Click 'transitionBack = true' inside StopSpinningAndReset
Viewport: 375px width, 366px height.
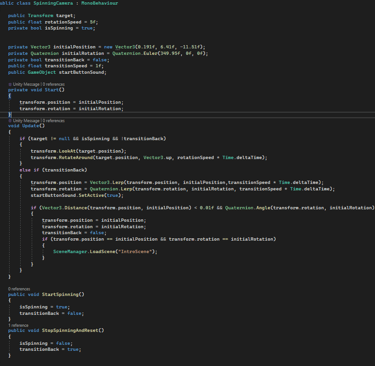tap(49, 350)
